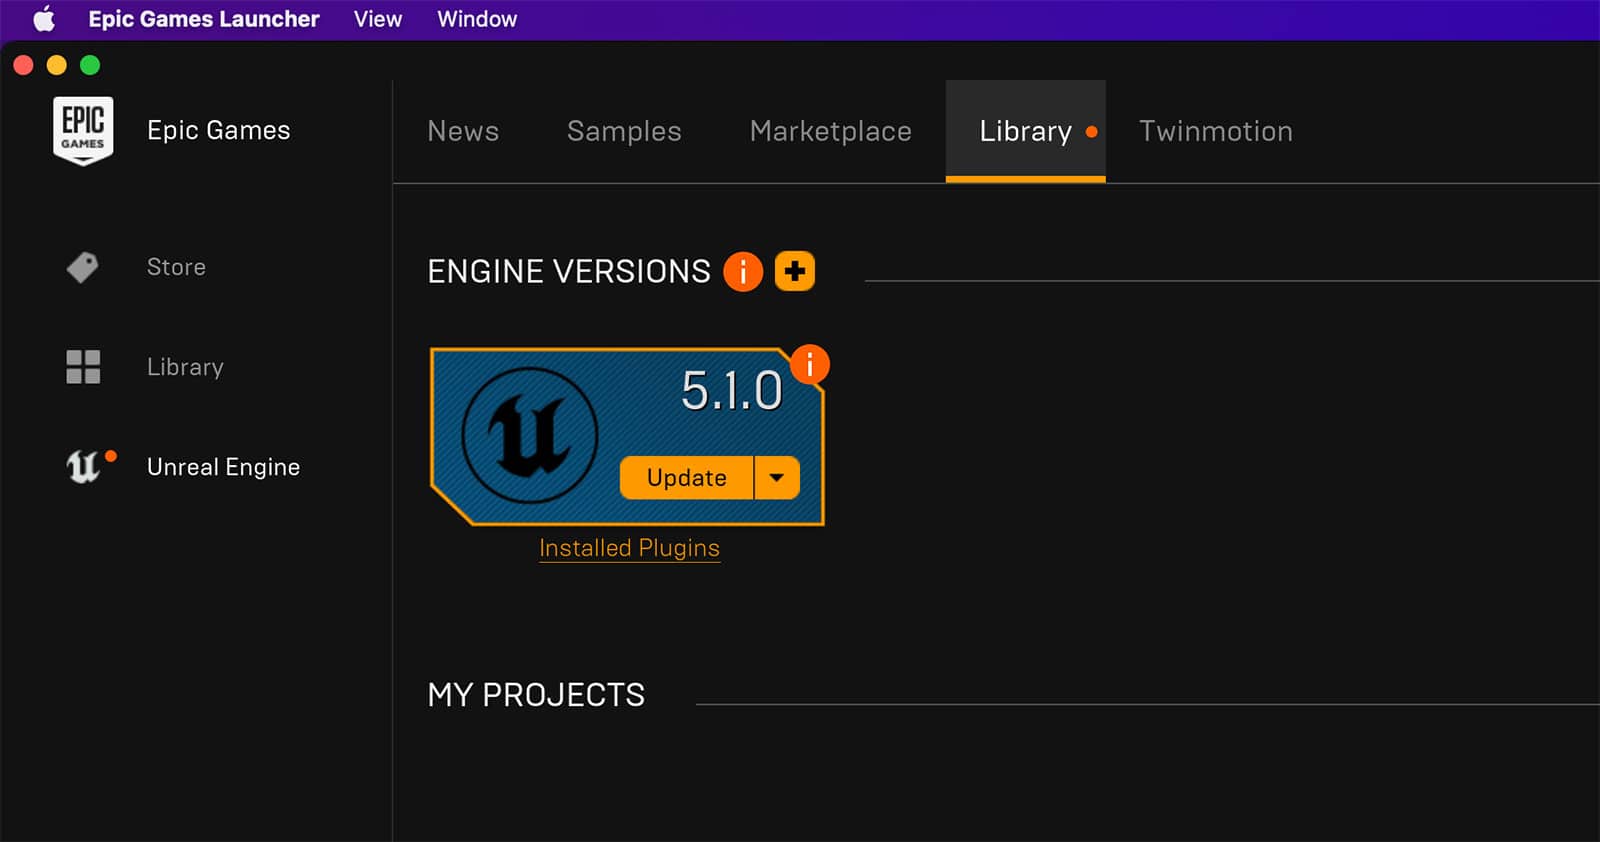
Task: Click info icon beside Engine Versions heading
Action: click(x=743, y=271)
